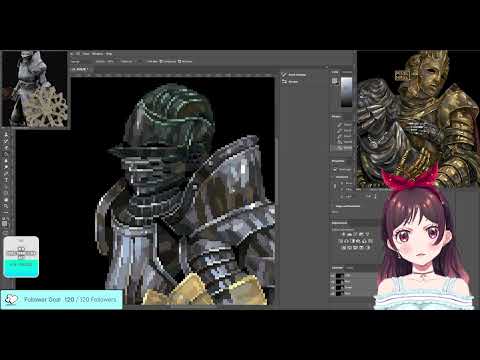The image size is (480, 360).
Task: Toggle visibility of the bottom layer
Action: pos(333,293)
